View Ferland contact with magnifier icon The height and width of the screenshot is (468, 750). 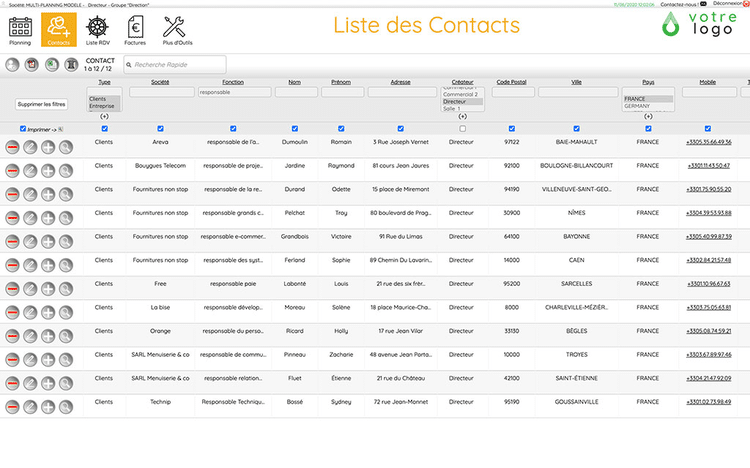coord(66,265)
